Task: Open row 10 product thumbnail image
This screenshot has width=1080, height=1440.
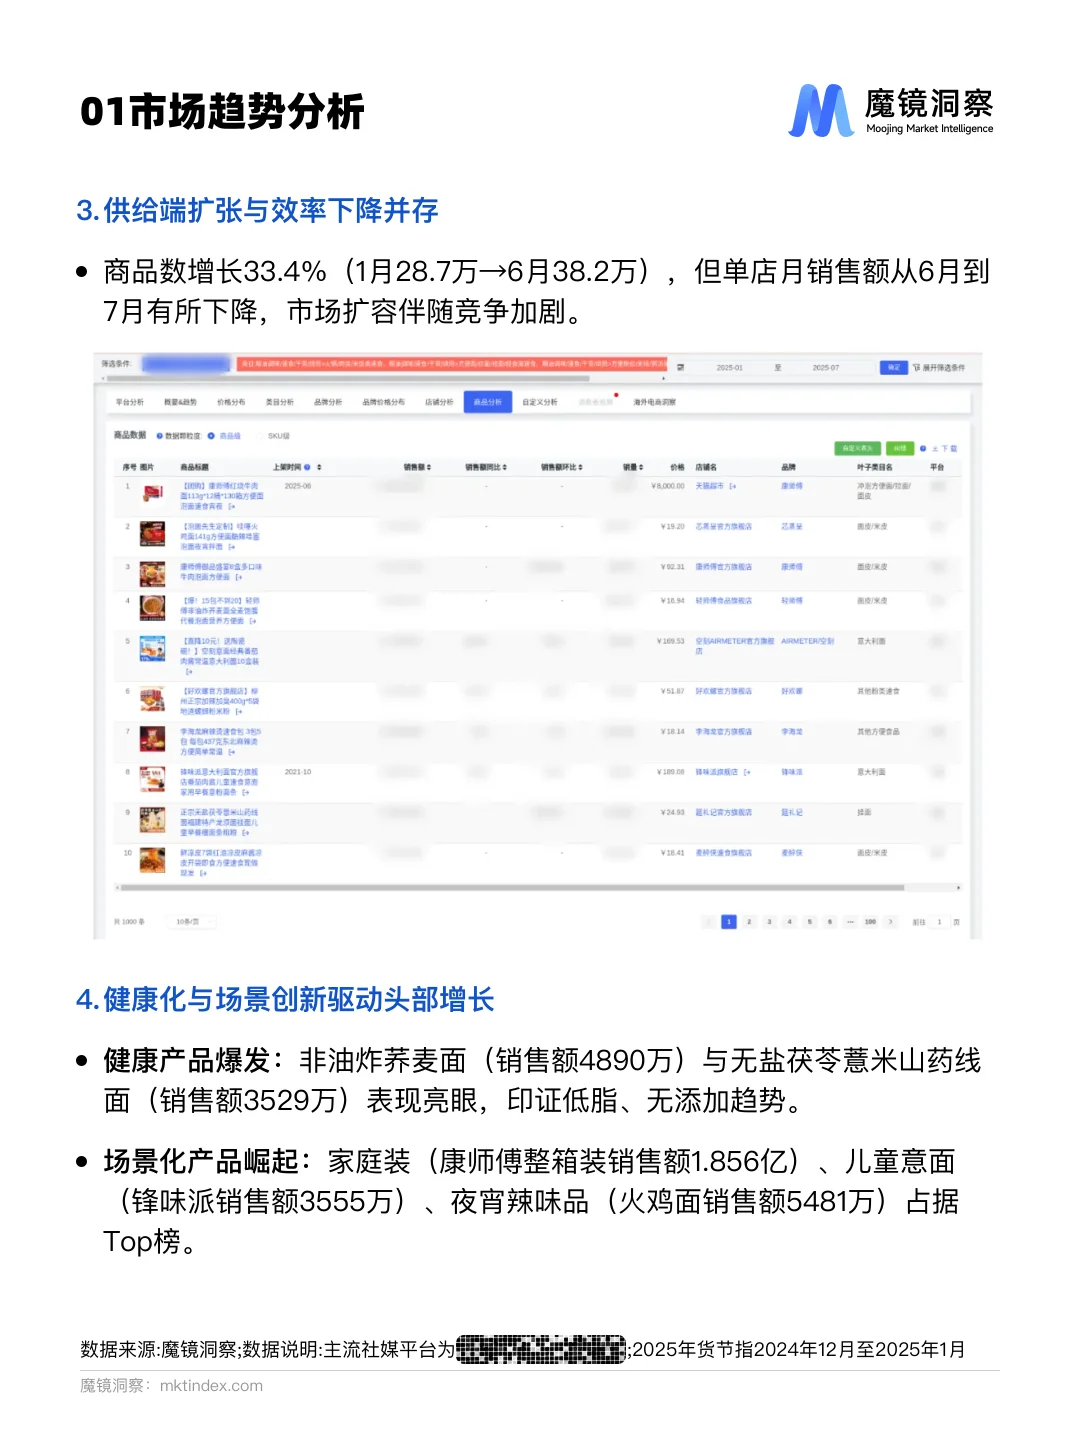Action: tap(152, 860)
